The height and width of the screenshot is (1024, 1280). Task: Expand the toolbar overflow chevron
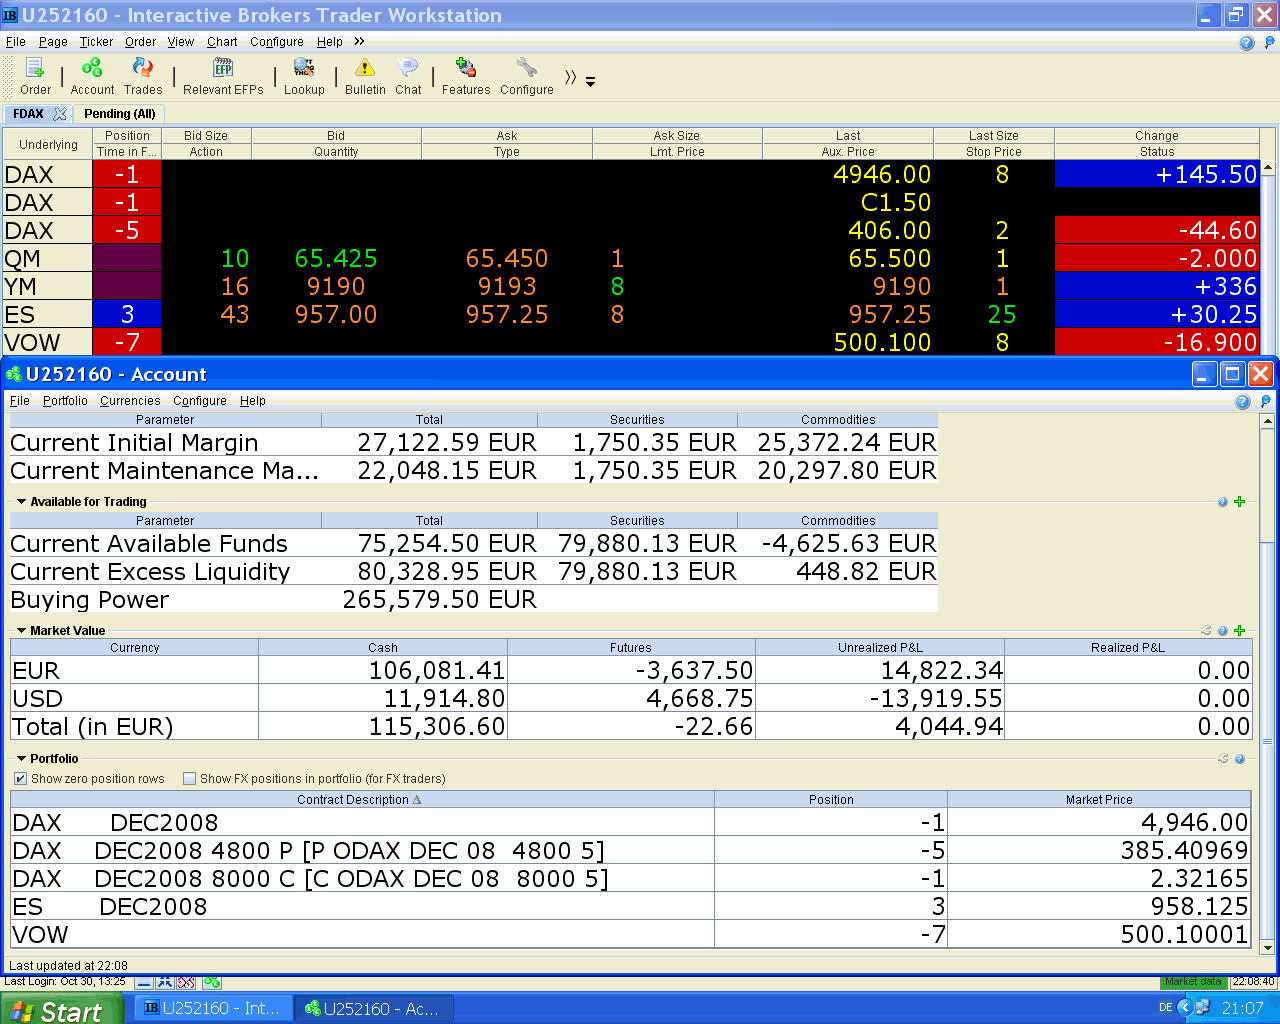pos(570,78)
